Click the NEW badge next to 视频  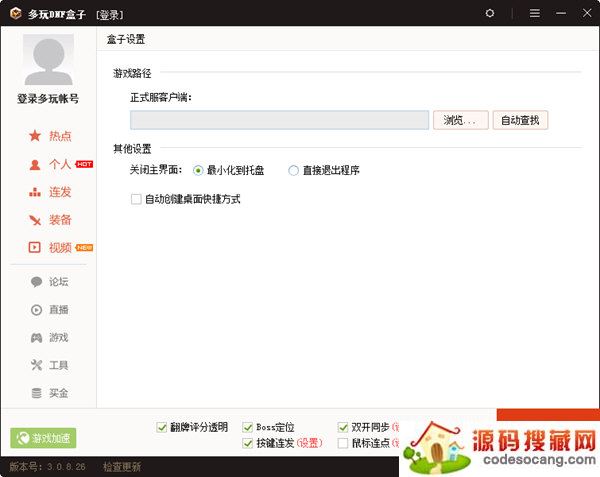click(84, 247)
